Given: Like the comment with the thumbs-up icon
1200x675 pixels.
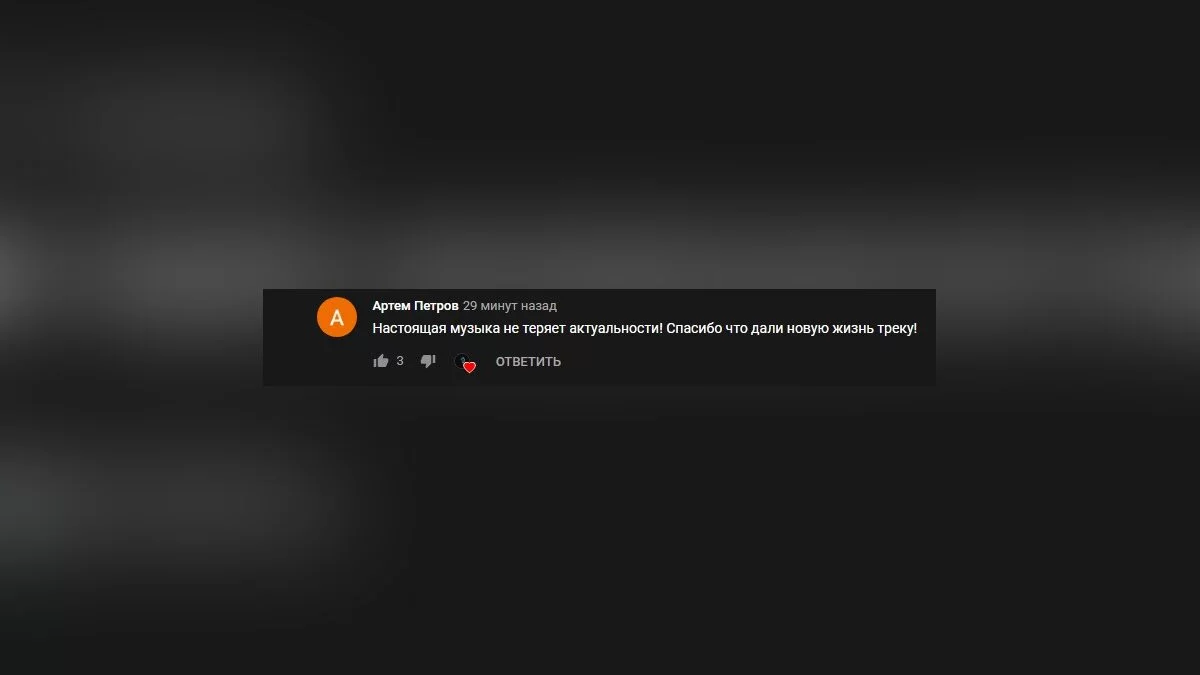Looking at the screenshot, I should tap(381, 361).
